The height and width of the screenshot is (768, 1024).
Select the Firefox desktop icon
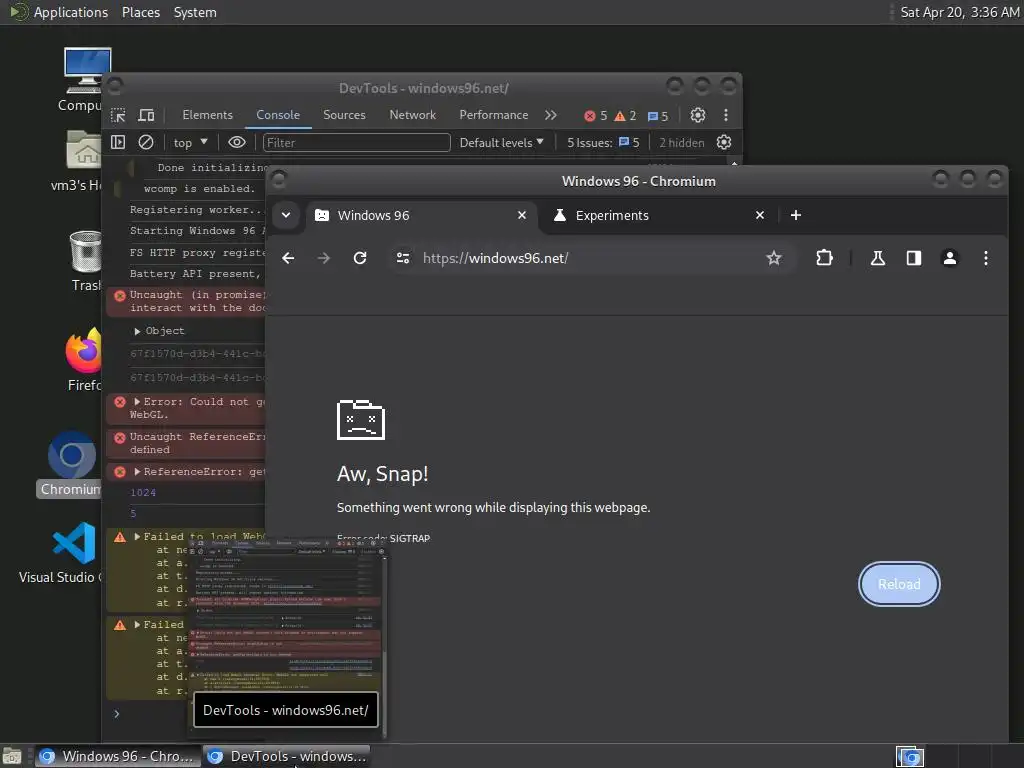tap(84, 359)
